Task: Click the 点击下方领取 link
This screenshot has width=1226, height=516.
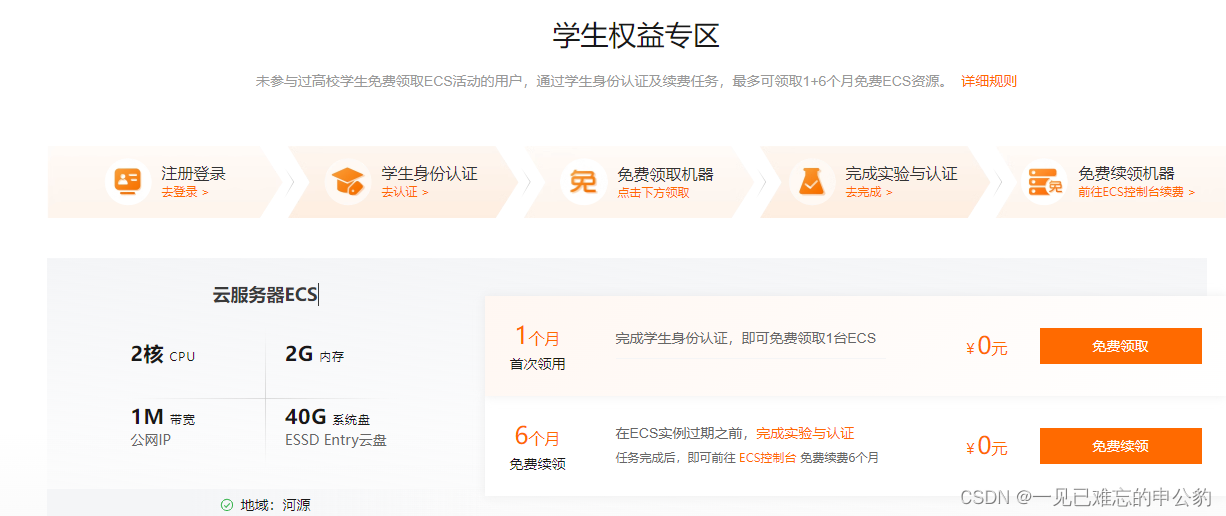Action: 653,192
